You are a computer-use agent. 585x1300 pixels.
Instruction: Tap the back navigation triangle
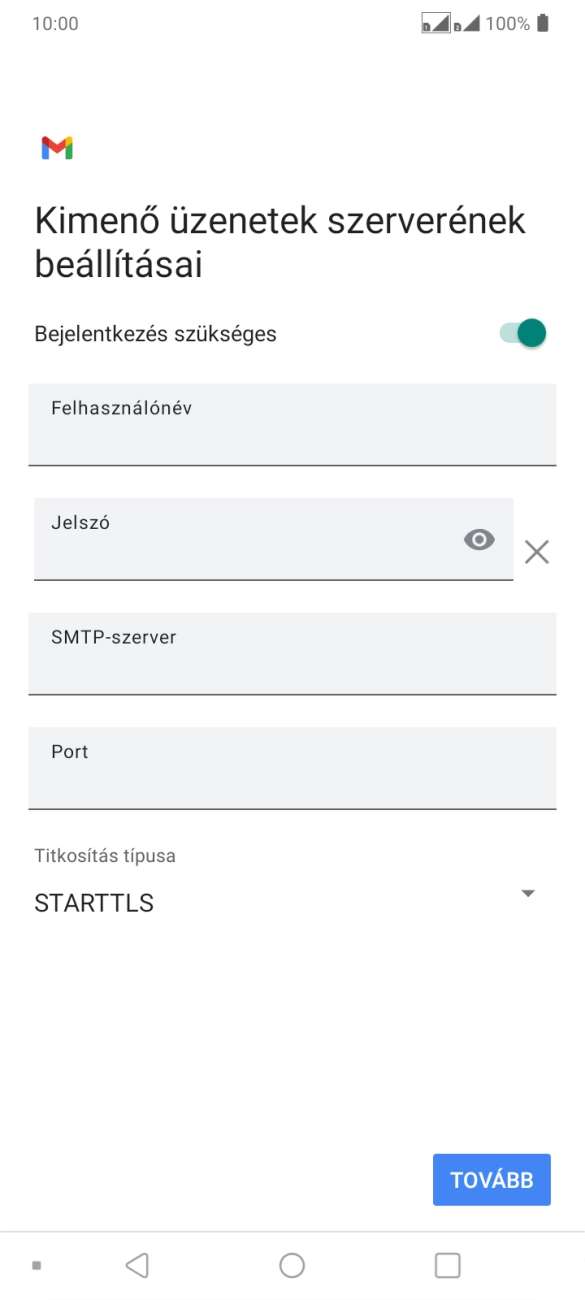click(x=137, y=1264)
